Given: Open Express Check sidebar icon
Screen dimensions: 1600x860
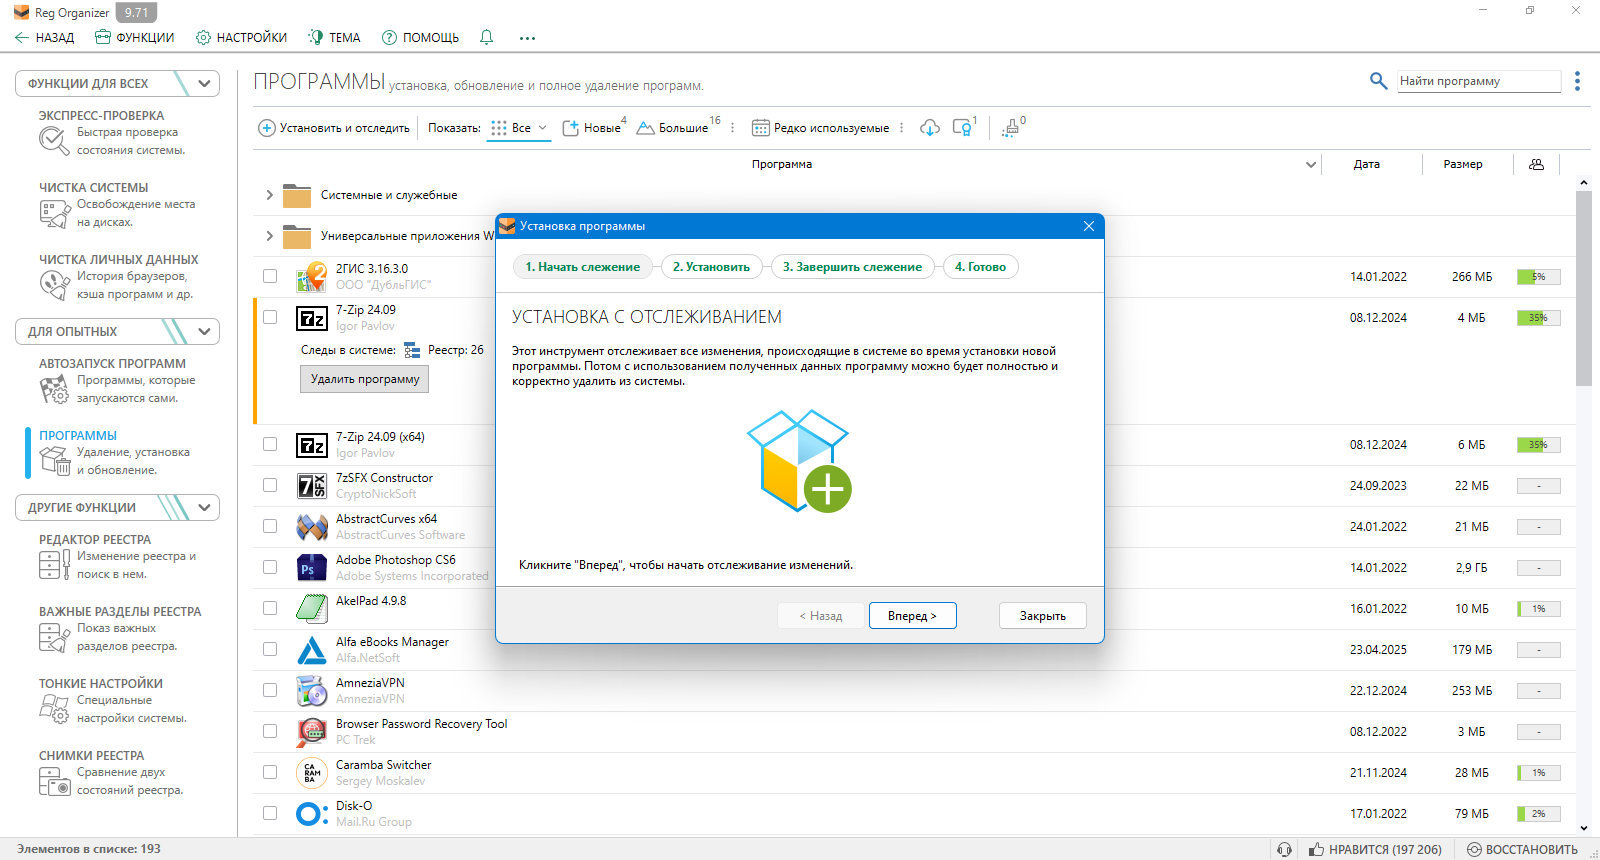Looking at the screenshot, I should [x=53, y=141].
